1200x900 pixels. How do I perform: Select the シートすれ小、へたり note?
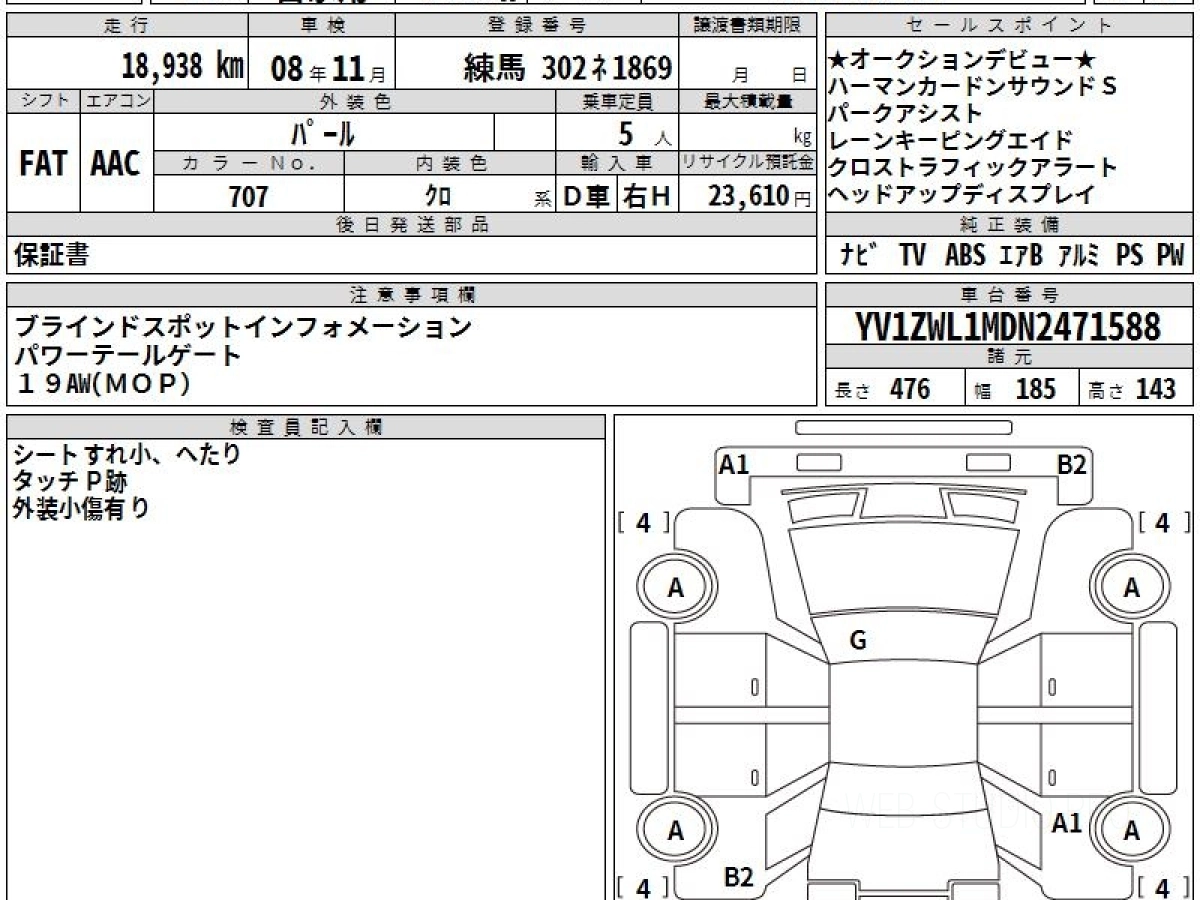[128, 455]
